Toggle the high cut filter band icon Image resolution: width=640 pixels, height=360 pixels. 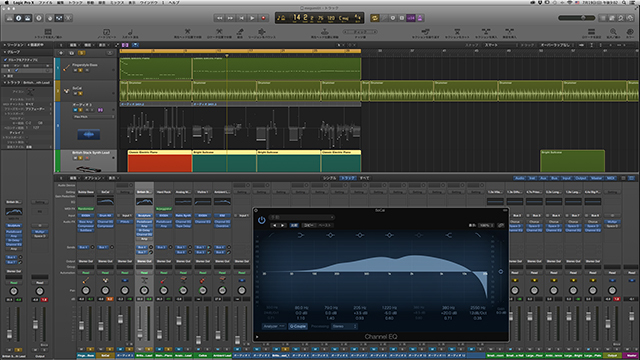tap(478, 235)
